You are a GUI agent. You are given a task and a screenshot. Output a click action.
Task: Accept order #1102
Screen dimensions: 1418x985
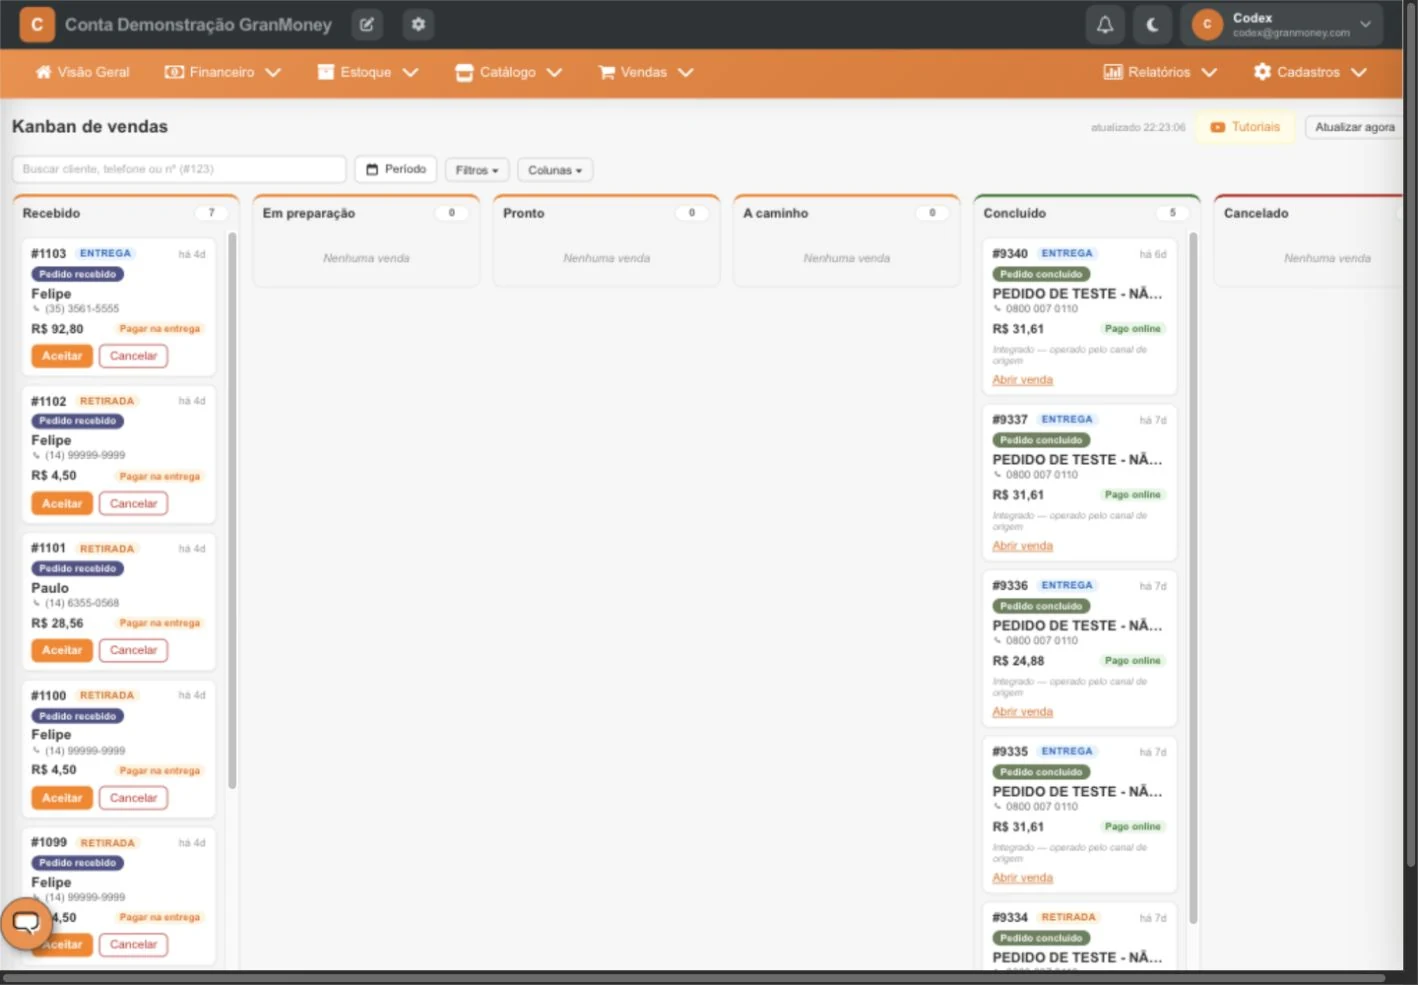pos(62,504)
